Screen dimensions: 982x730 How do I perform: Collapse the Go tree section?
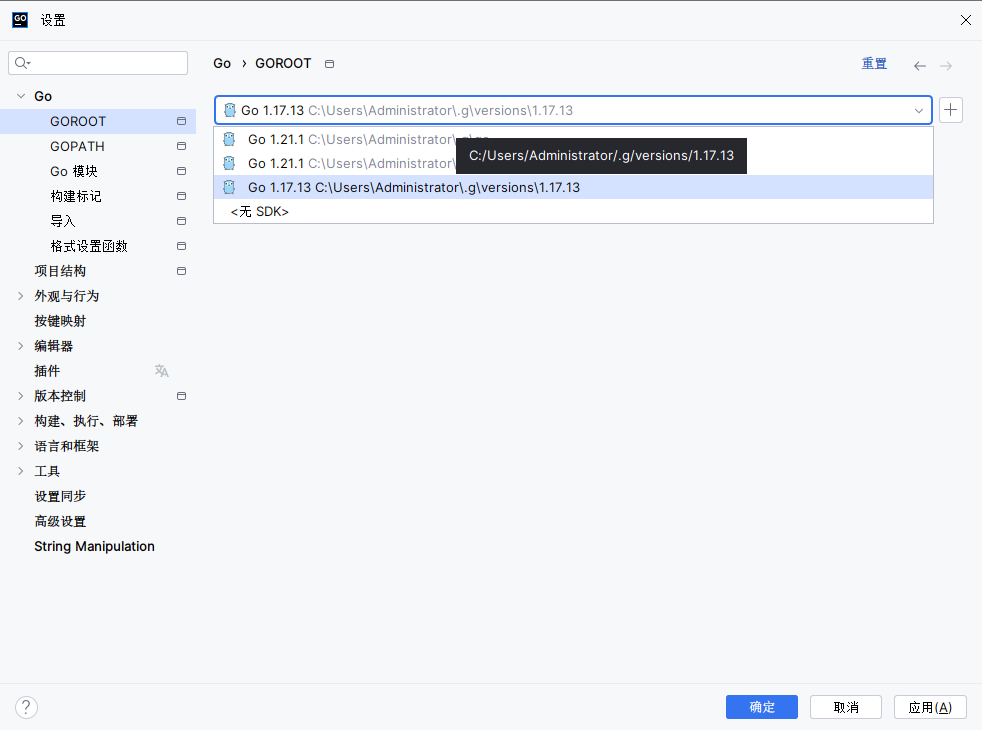coord(21,96)
